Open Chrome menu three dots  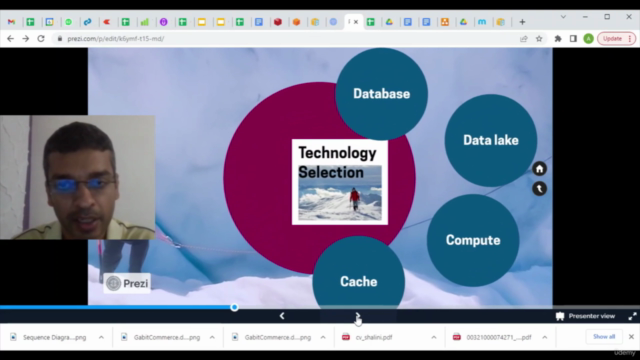point(630,39)
